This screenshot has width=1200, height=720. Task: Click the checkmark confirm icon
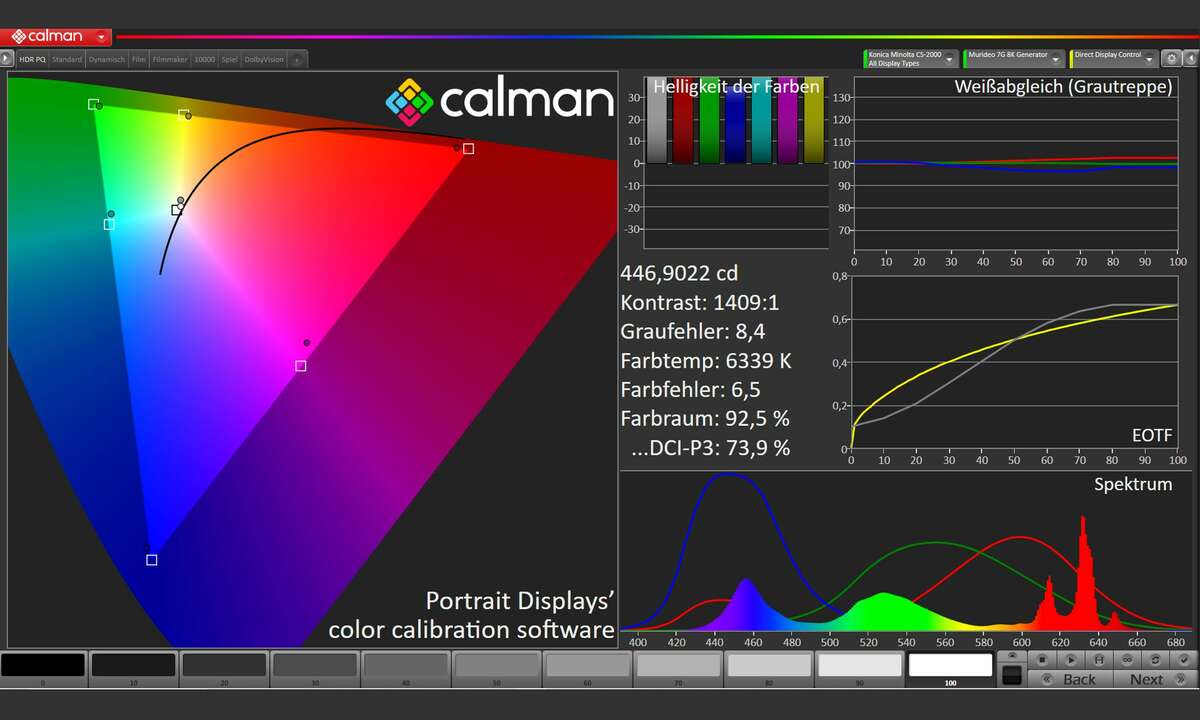(1184, 660)
